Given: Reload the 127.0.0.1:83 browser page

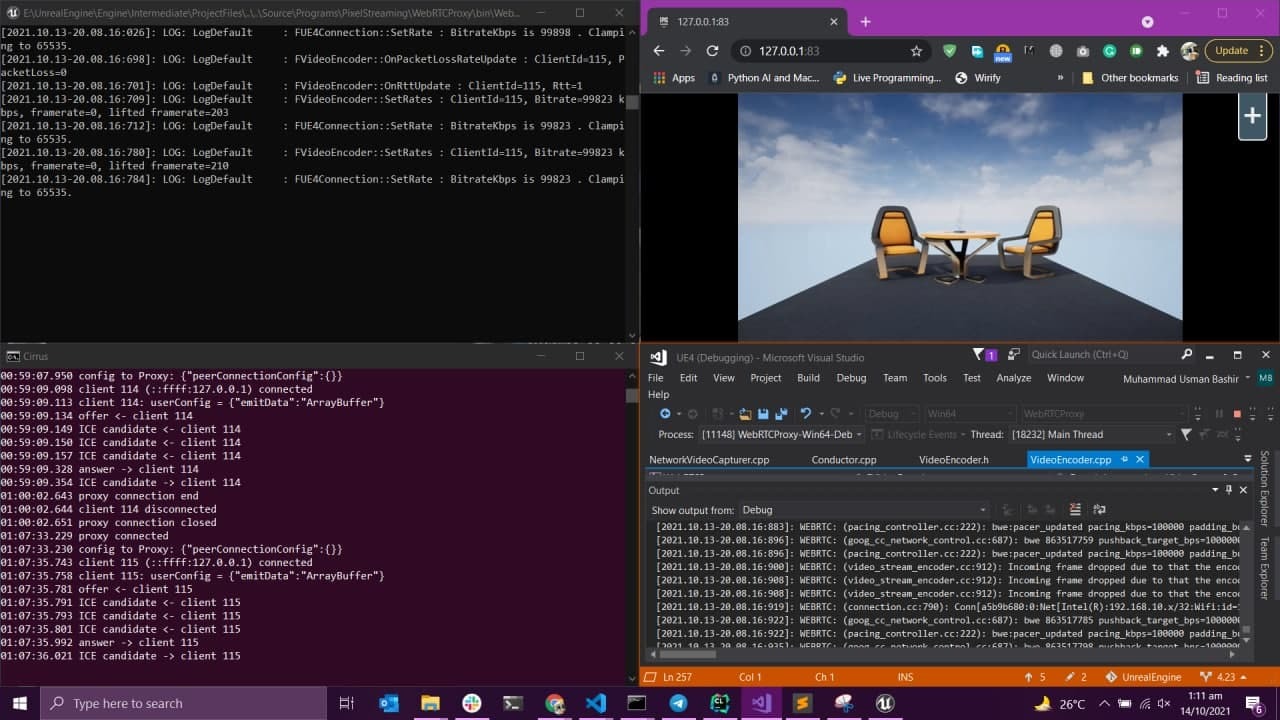Looking at the screenshot, I should coord(712,51).
